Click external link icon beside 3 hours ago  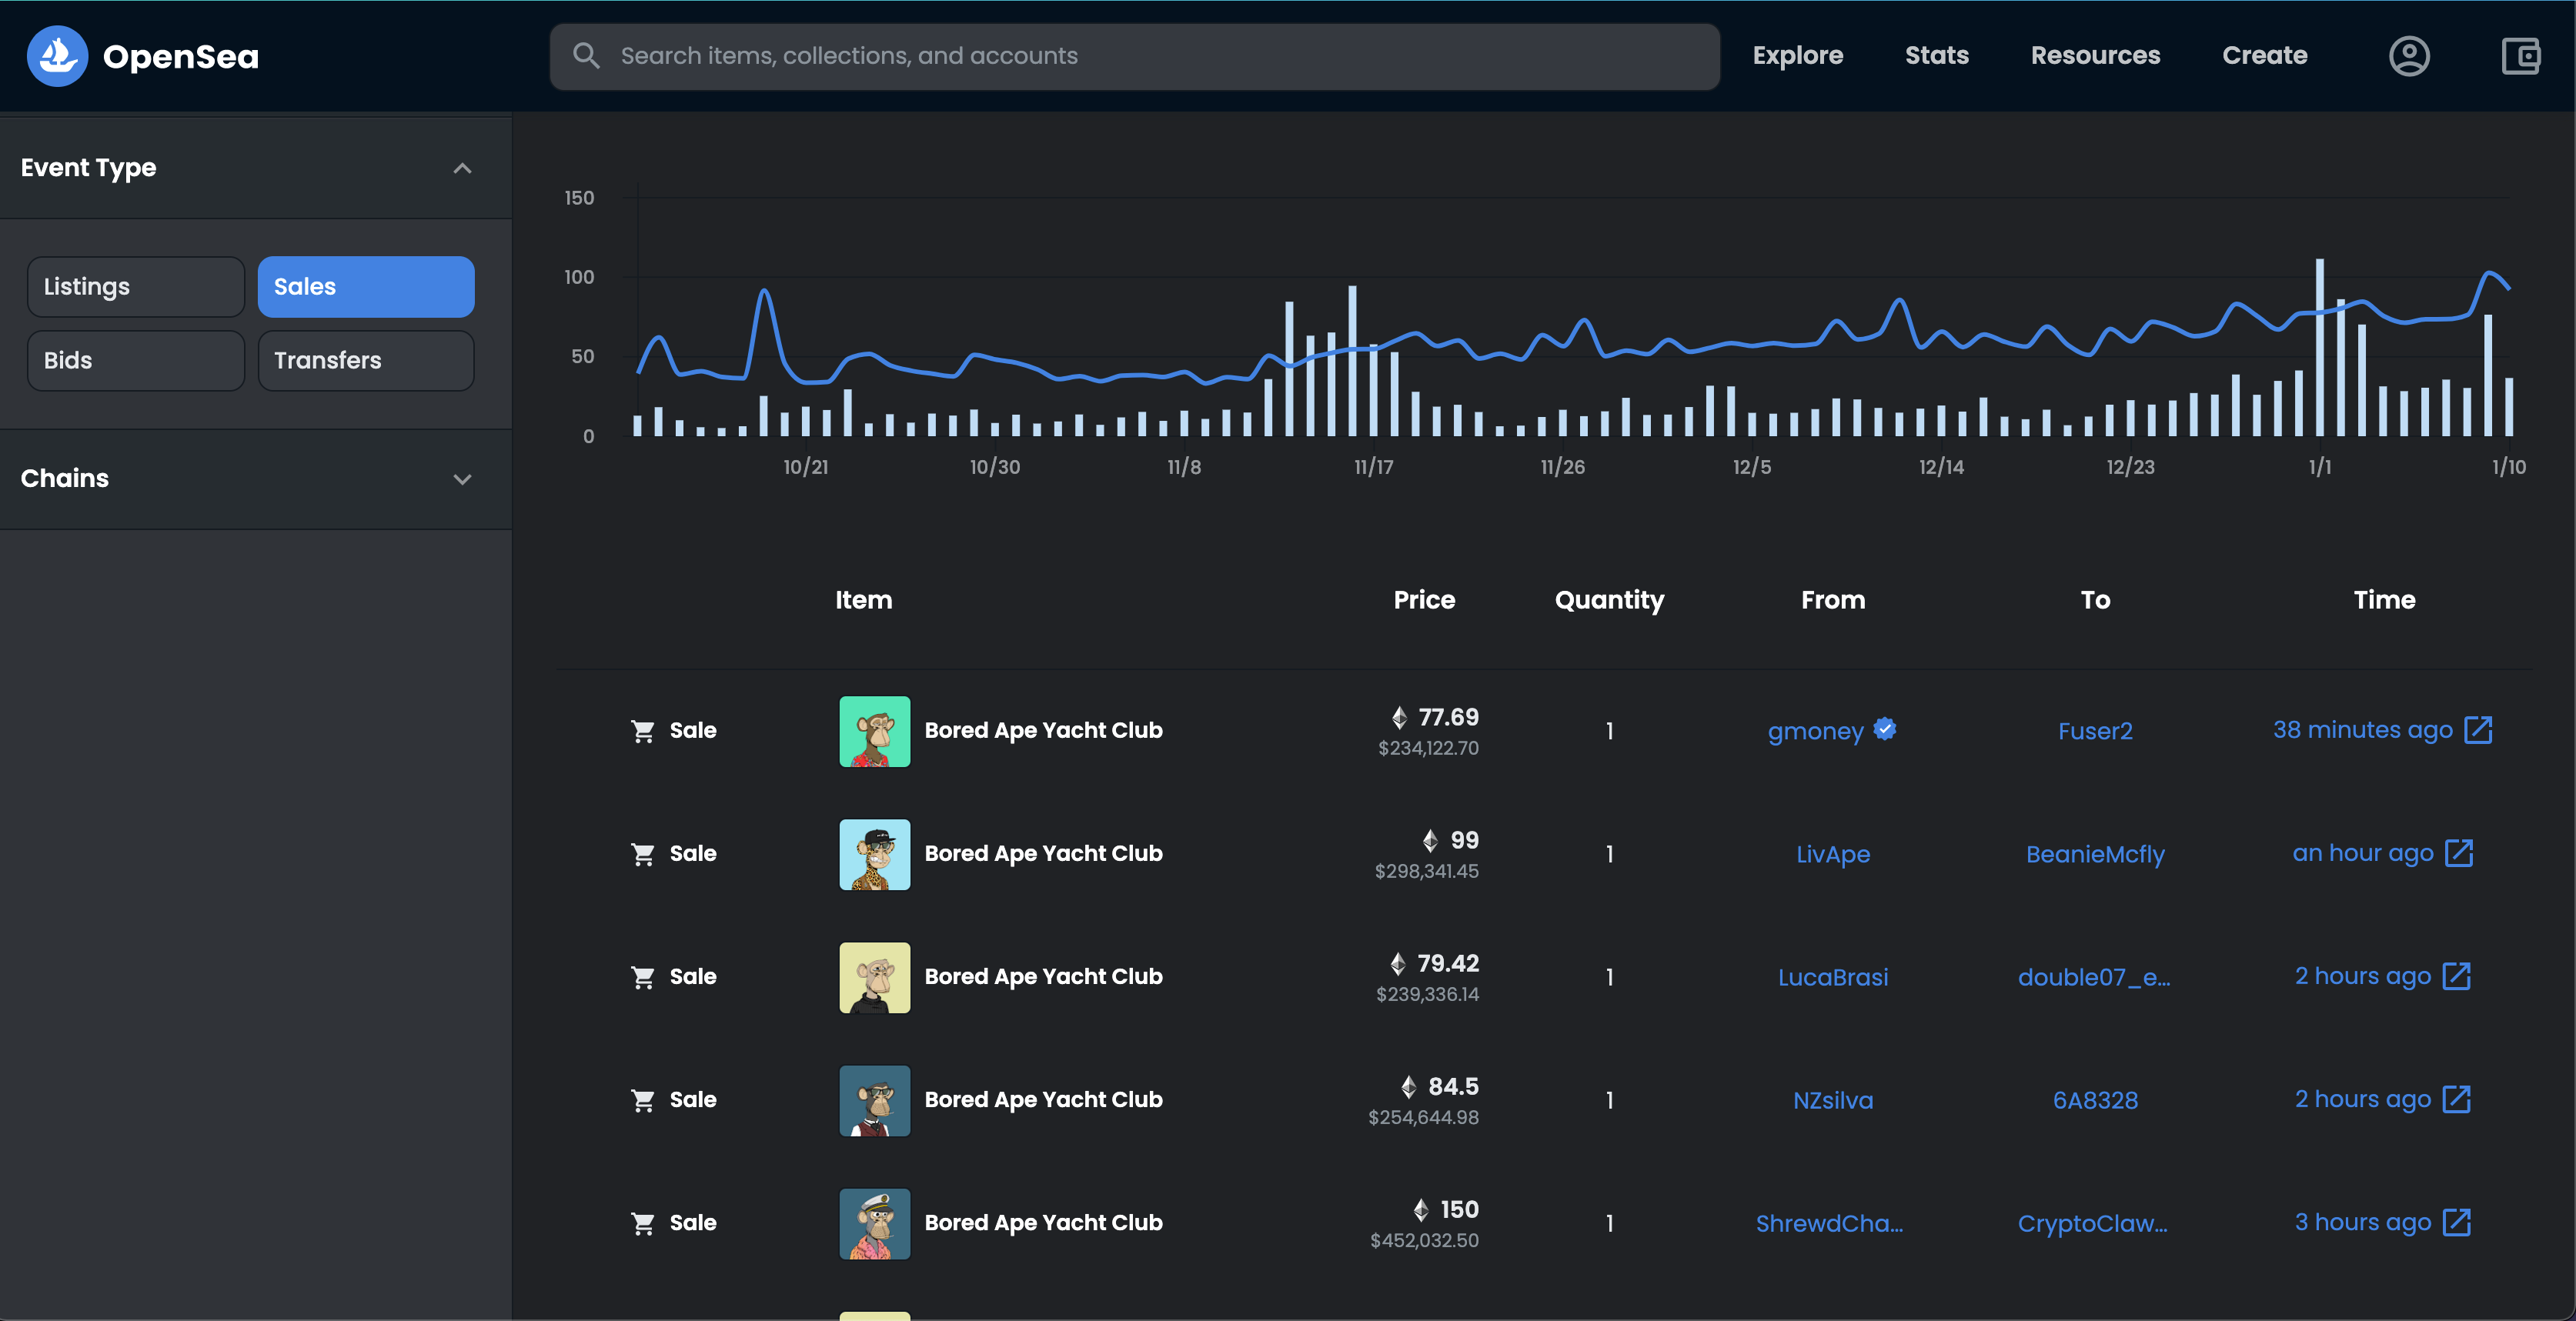coord(2456,1222)
